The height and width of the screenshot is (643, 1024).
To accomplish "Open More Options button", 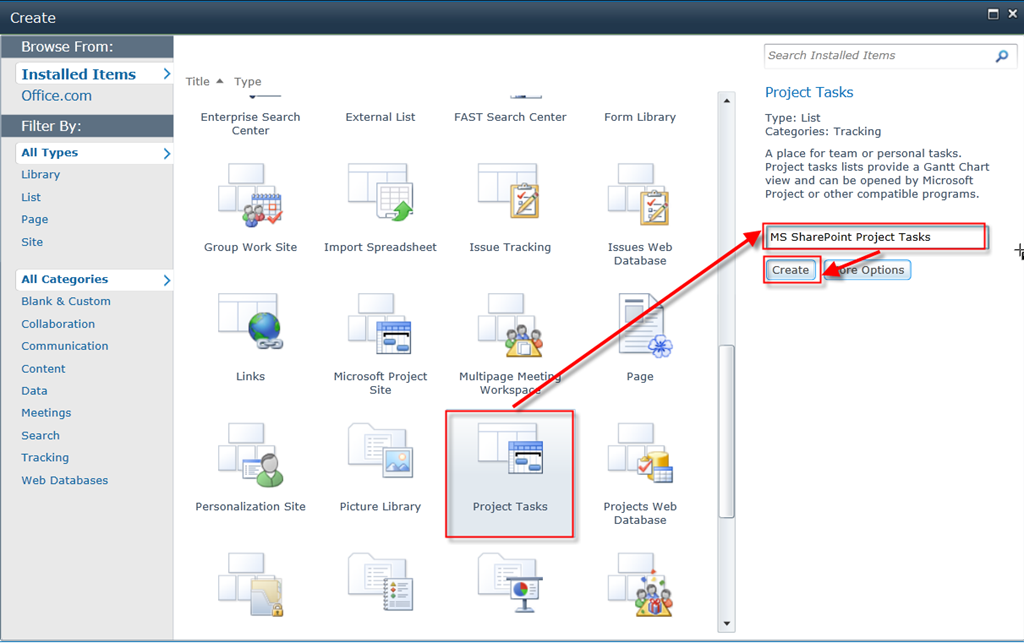I will [x=868, y=270].
